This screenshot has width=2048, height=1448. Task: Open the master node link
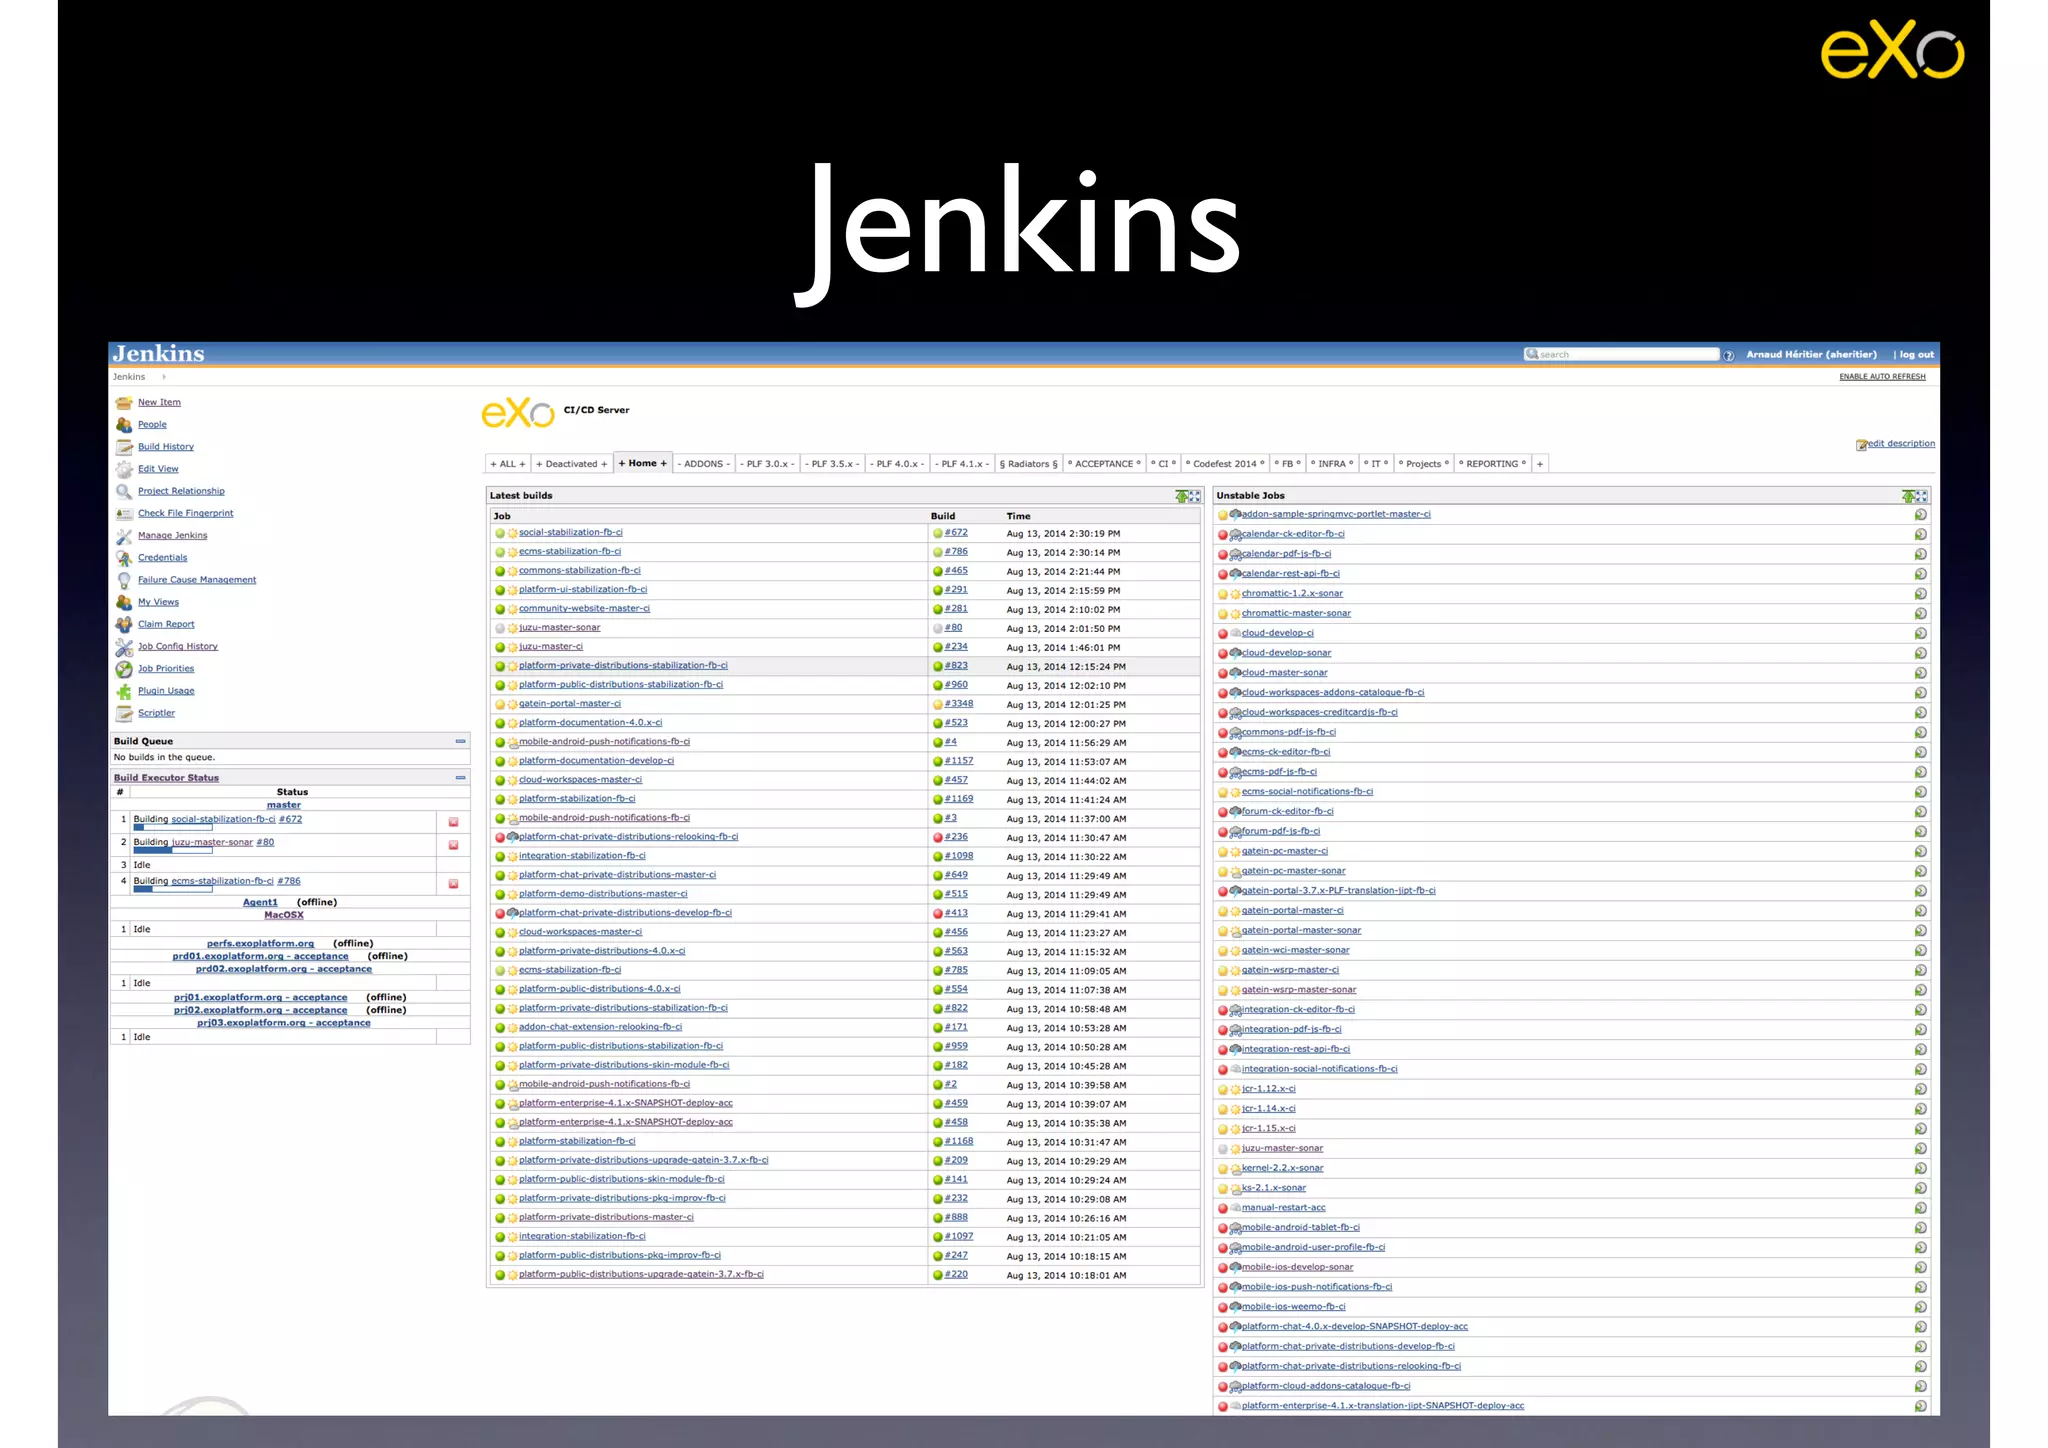[x=284, y=805]
